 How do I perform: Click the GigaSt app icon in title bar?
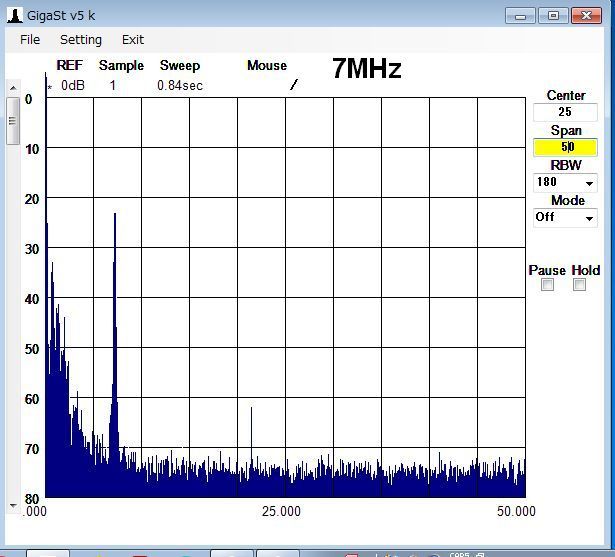(x=14, y=15)
